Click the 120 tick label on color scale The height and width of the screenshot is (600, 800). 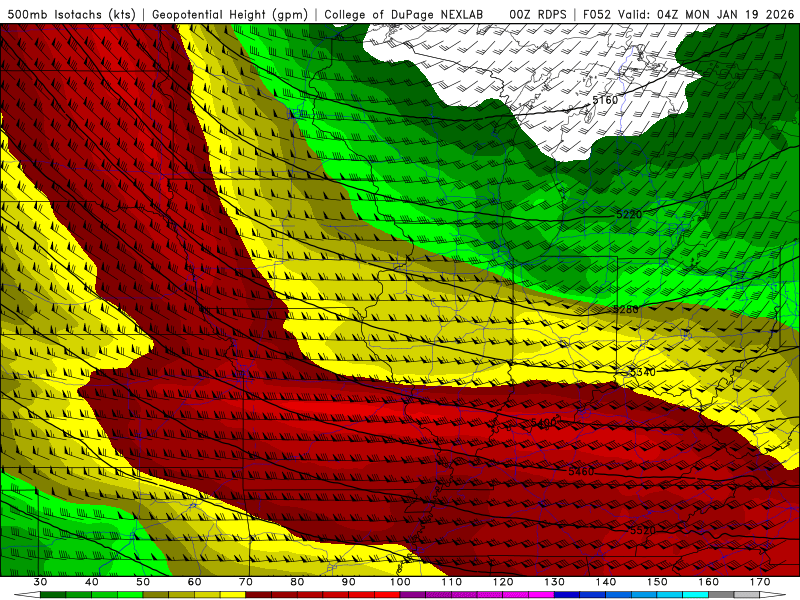coord(503,582)
